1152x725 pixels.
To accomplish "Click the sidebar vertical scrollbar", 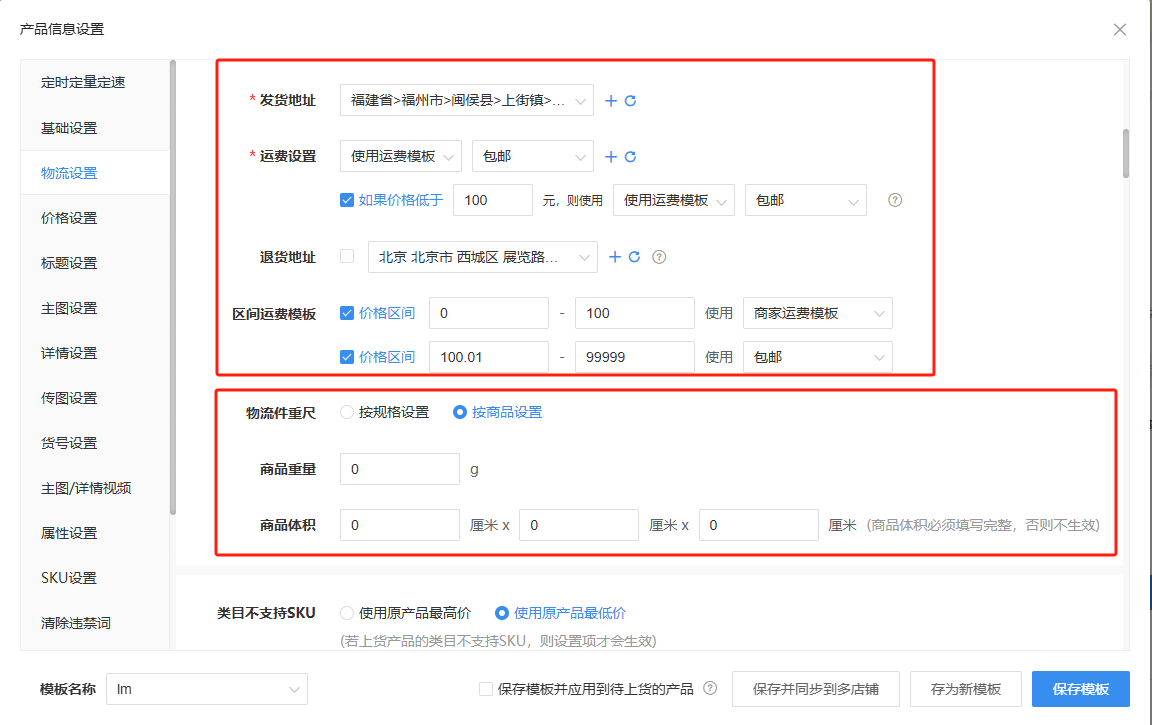I will tap(173, 287).
